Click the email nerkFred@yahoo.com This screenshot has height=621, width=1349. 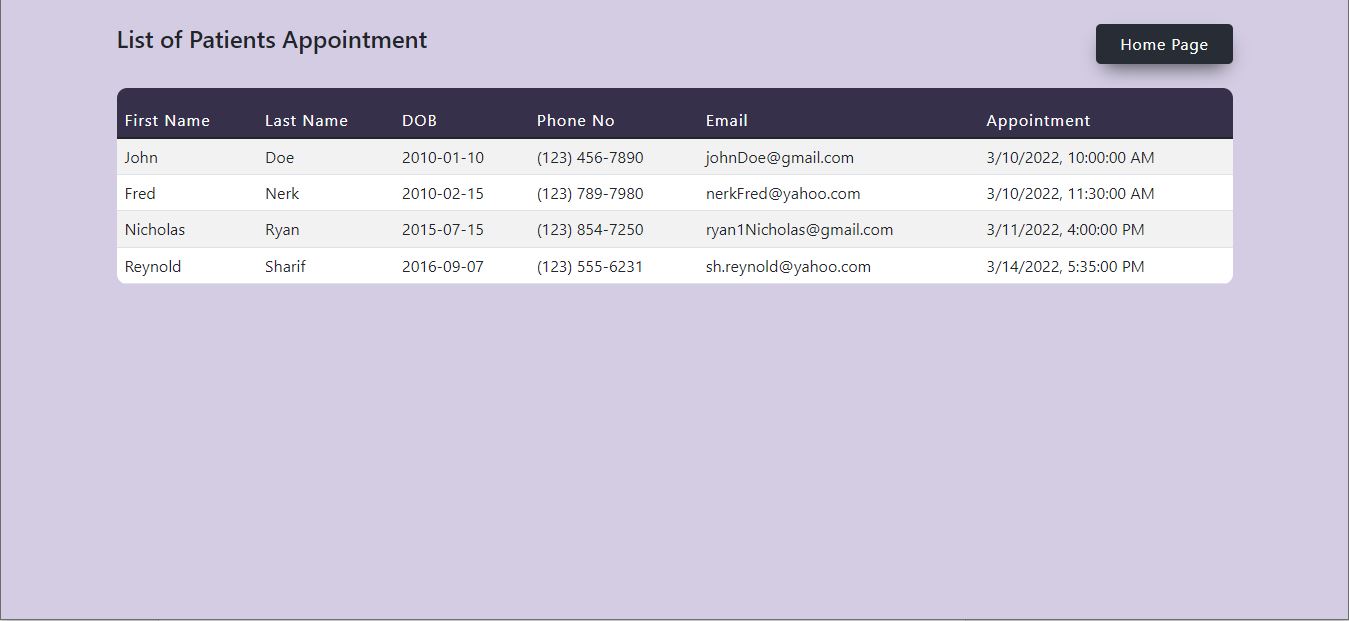783,193
